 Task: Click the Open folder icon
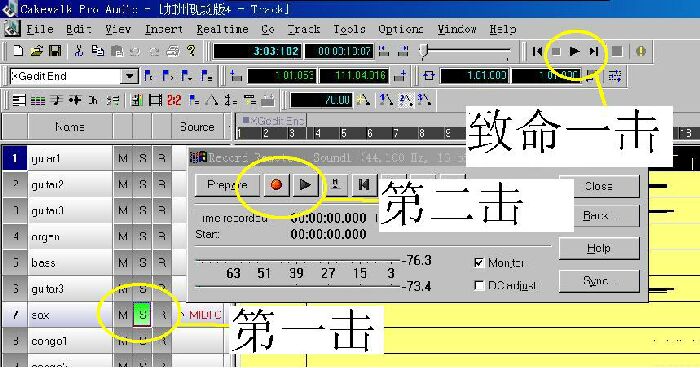tap(37, 51)
